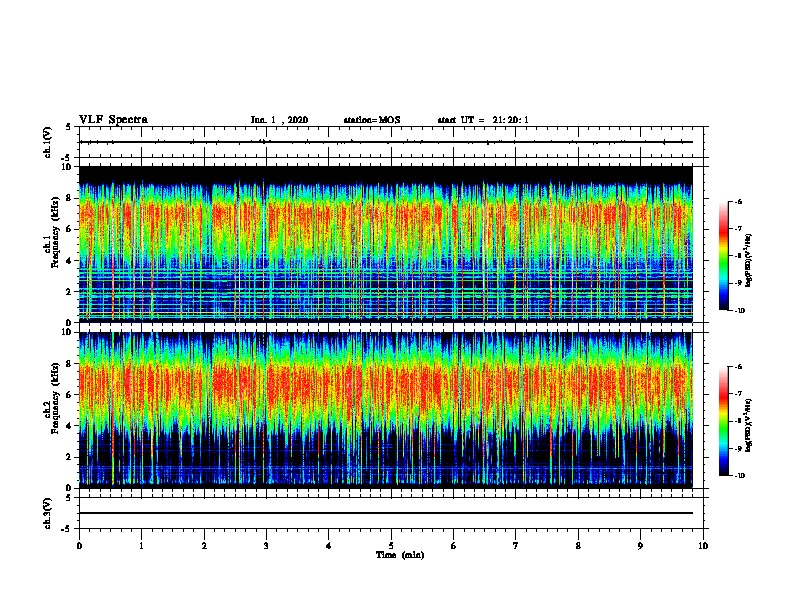Select the ch.2 "Frequency (kHz)" axis label
The width and height of the screenshot is (792, 612).
tap(56, 398)
